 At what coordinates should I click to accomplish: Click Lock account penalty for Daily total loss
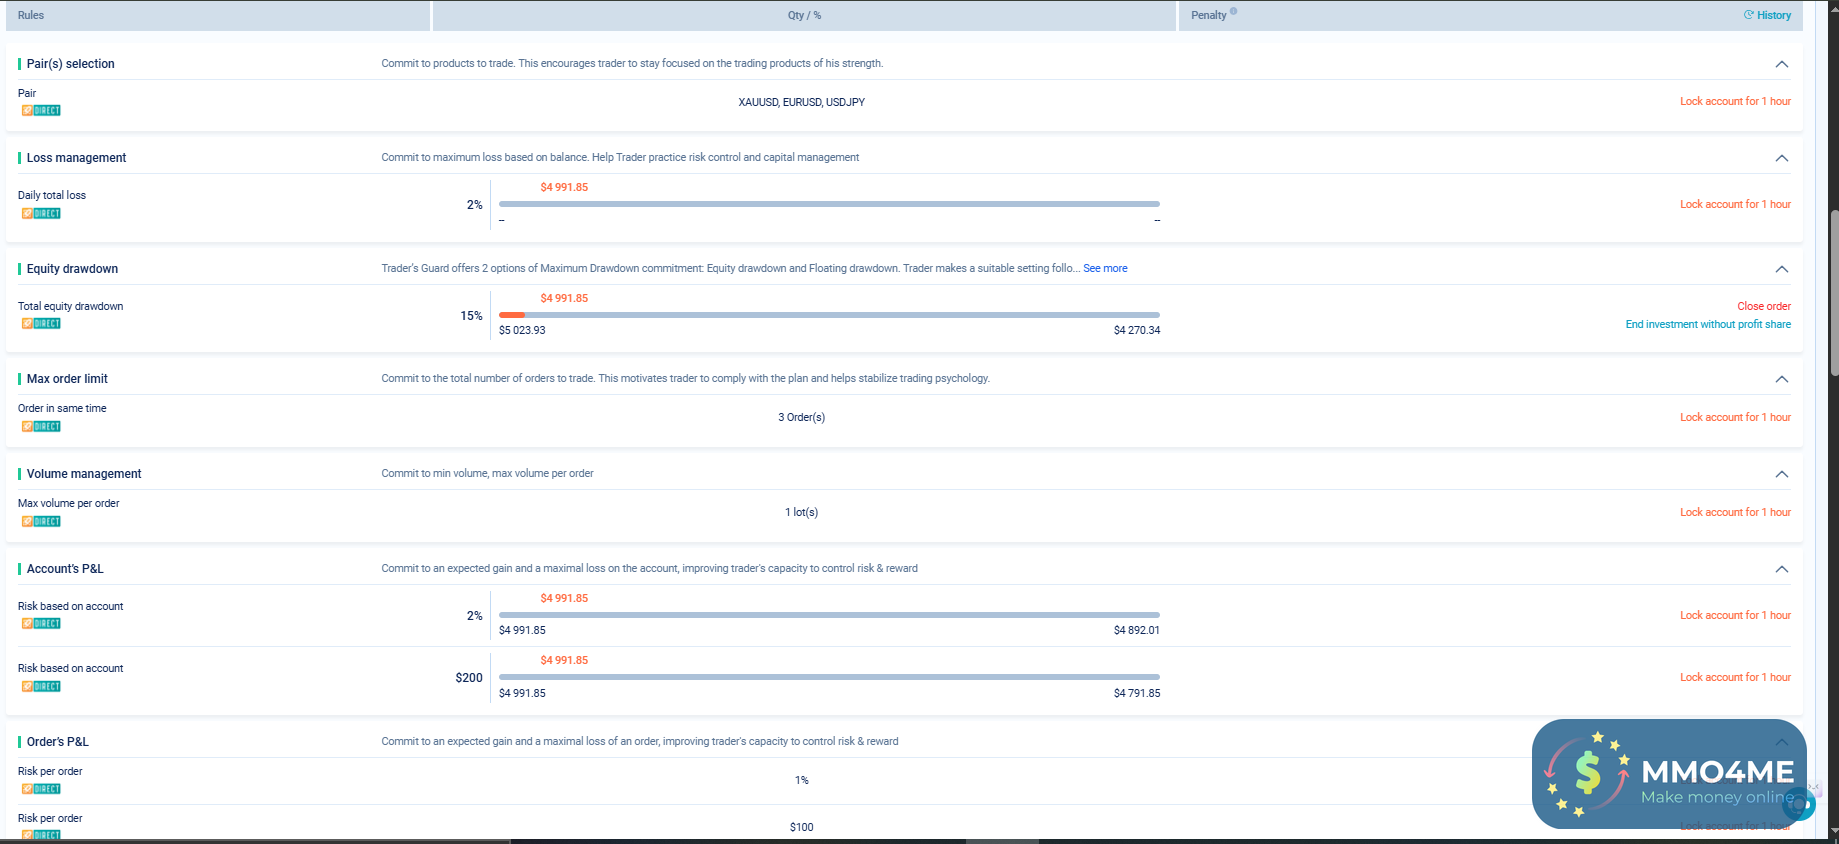pos(1735,204)
